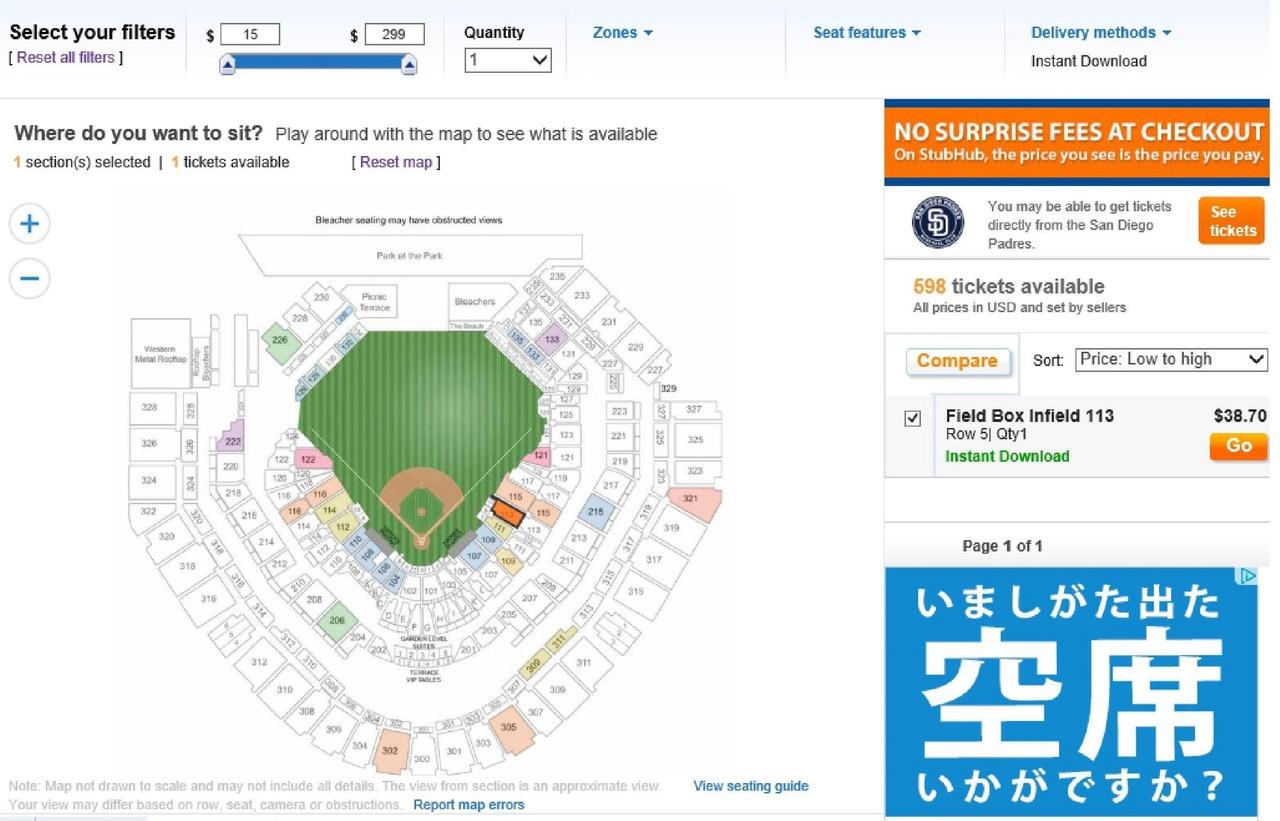Select blue section 215 on map
The width and height of the screenshot is (1280, 821).
[x=596, y=512]
